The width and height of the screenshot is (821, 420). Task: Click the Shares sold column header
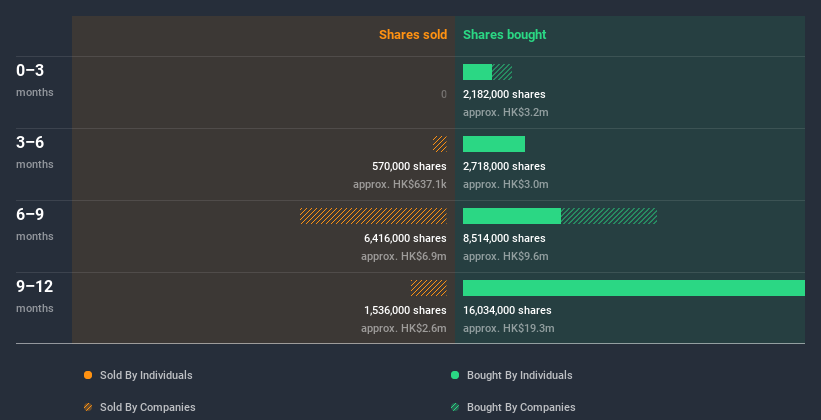point(413,35)
